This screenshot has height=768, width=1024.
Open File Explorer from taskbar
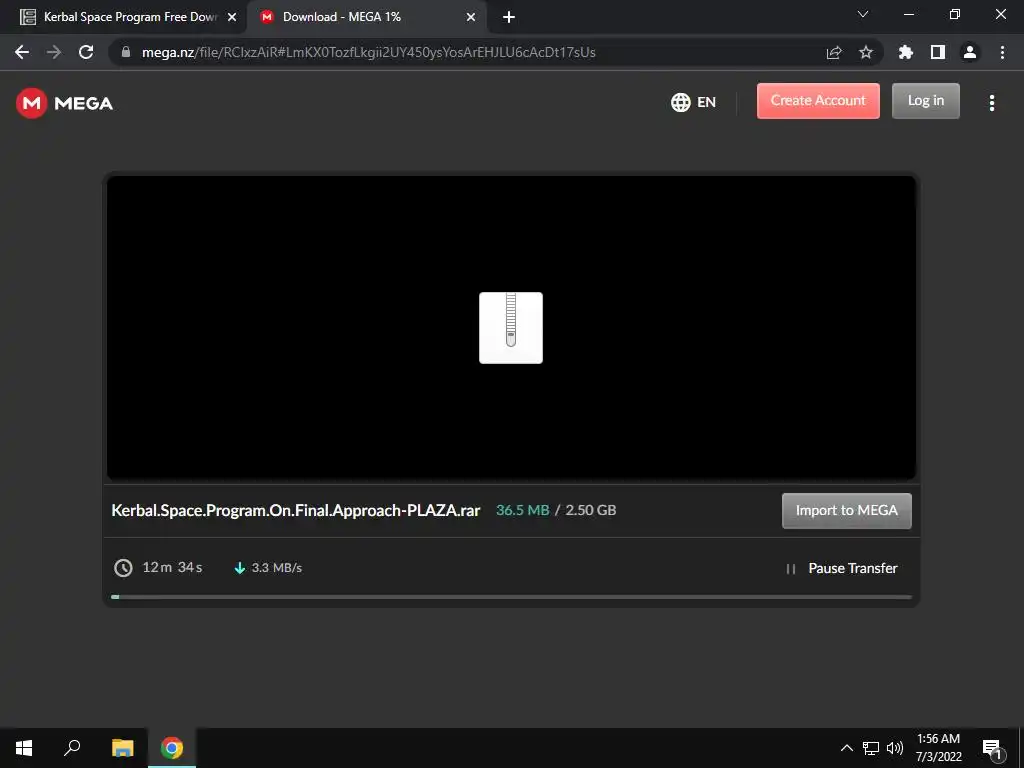click(122, 748)
